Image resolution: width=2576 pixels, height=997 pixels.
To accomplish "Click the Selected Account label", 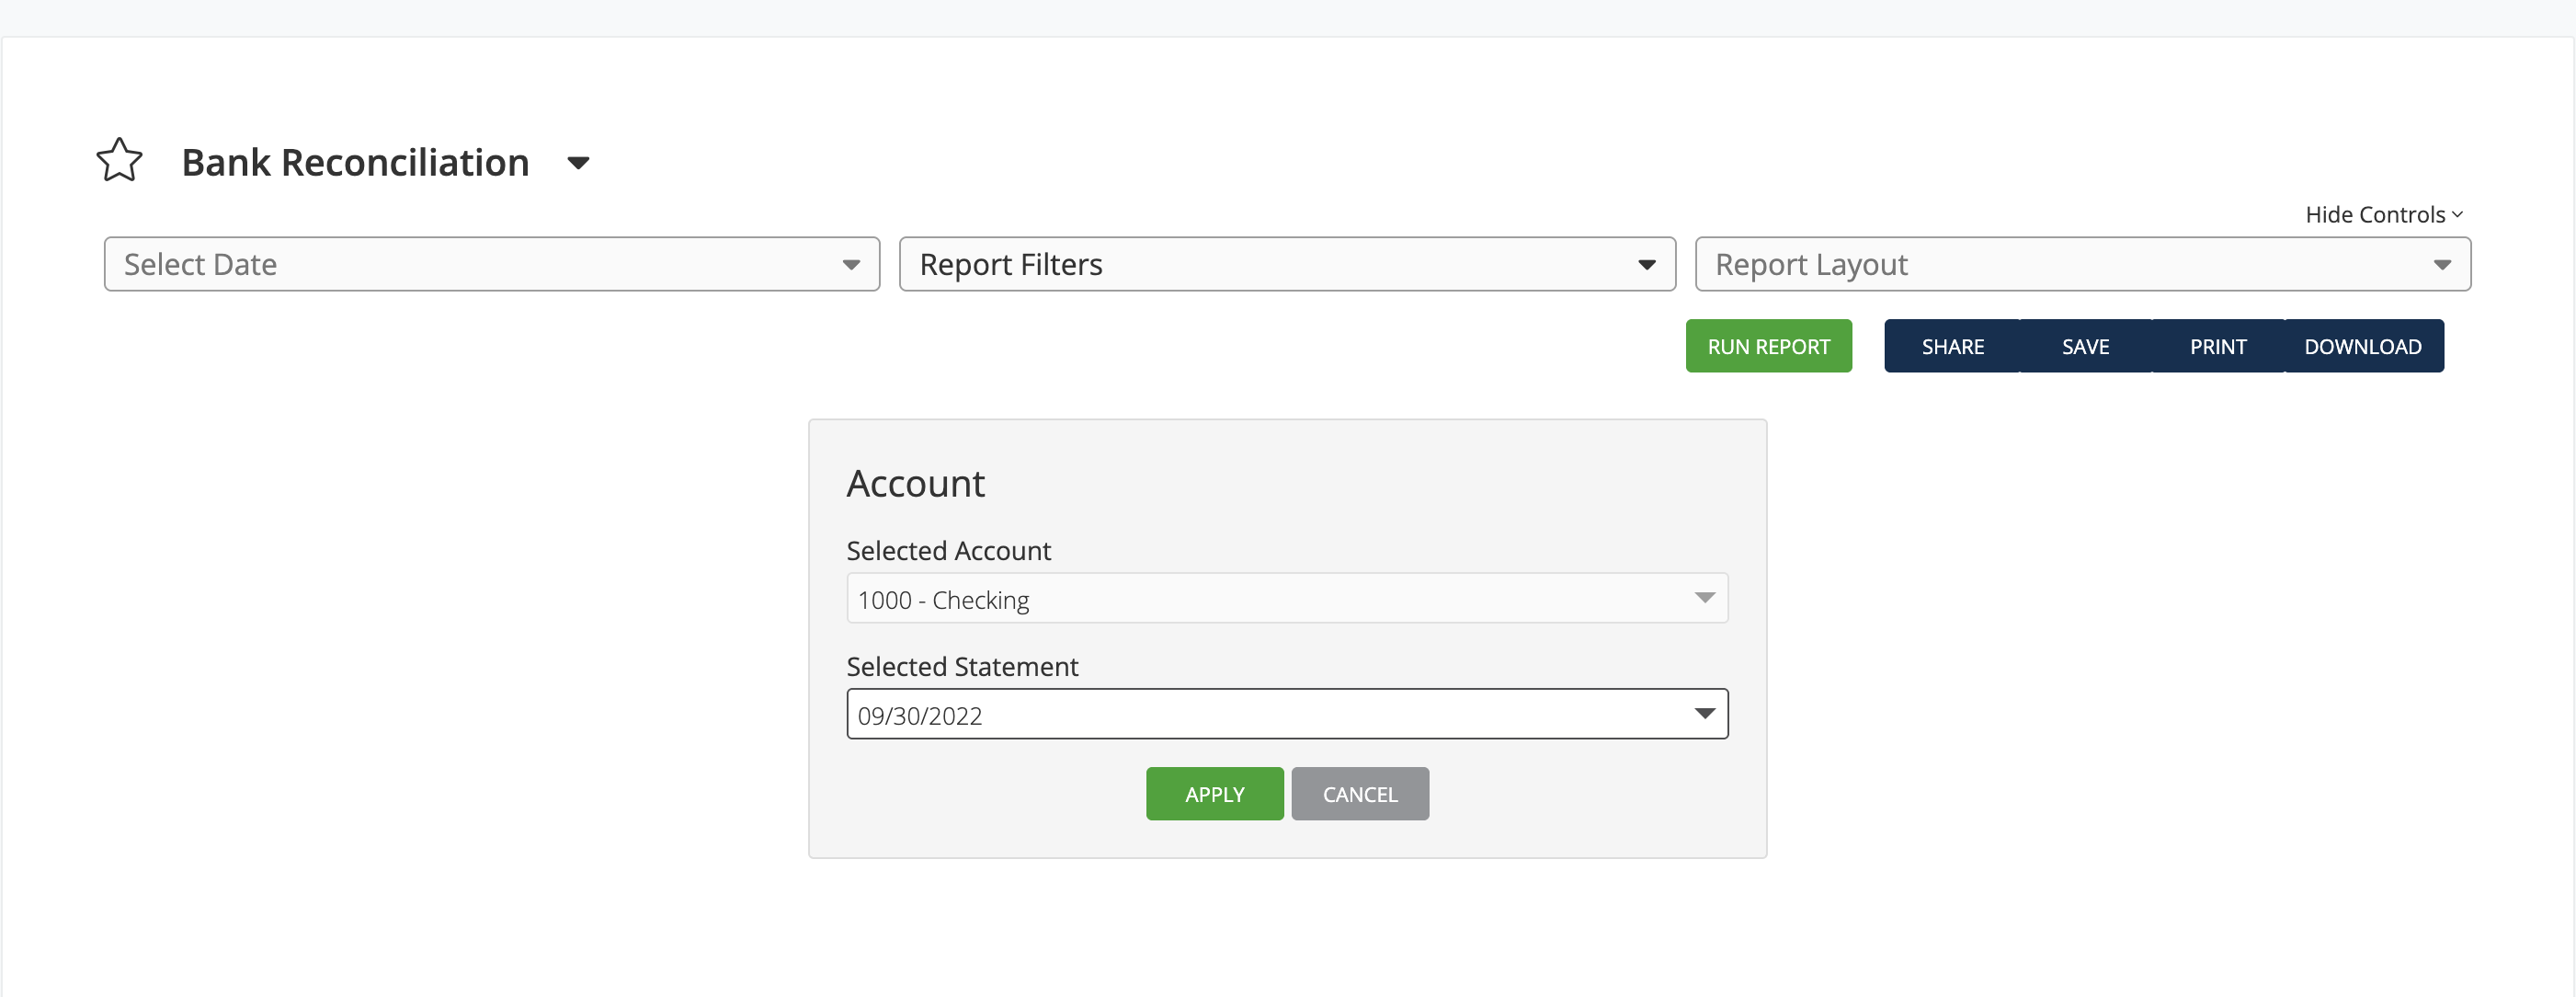I will coord(948,551).
